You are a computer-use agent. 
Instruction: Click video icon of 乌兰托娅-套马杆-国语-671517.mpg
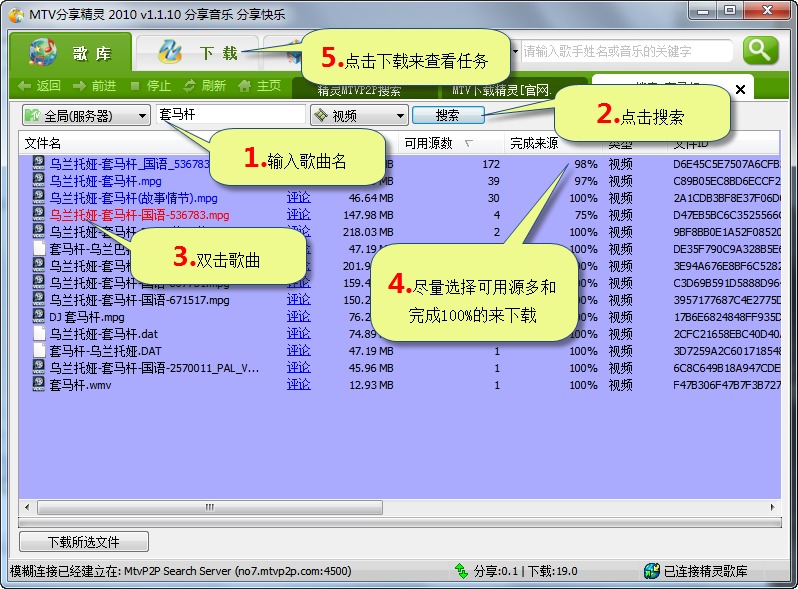pos(39,299)
